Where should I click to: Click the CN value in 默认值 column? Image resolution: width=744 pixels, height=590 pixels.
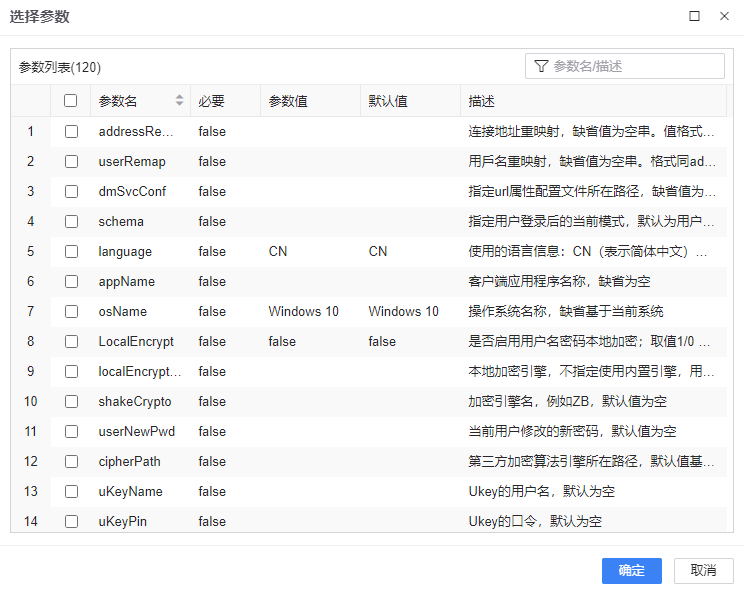click(378, 251)
